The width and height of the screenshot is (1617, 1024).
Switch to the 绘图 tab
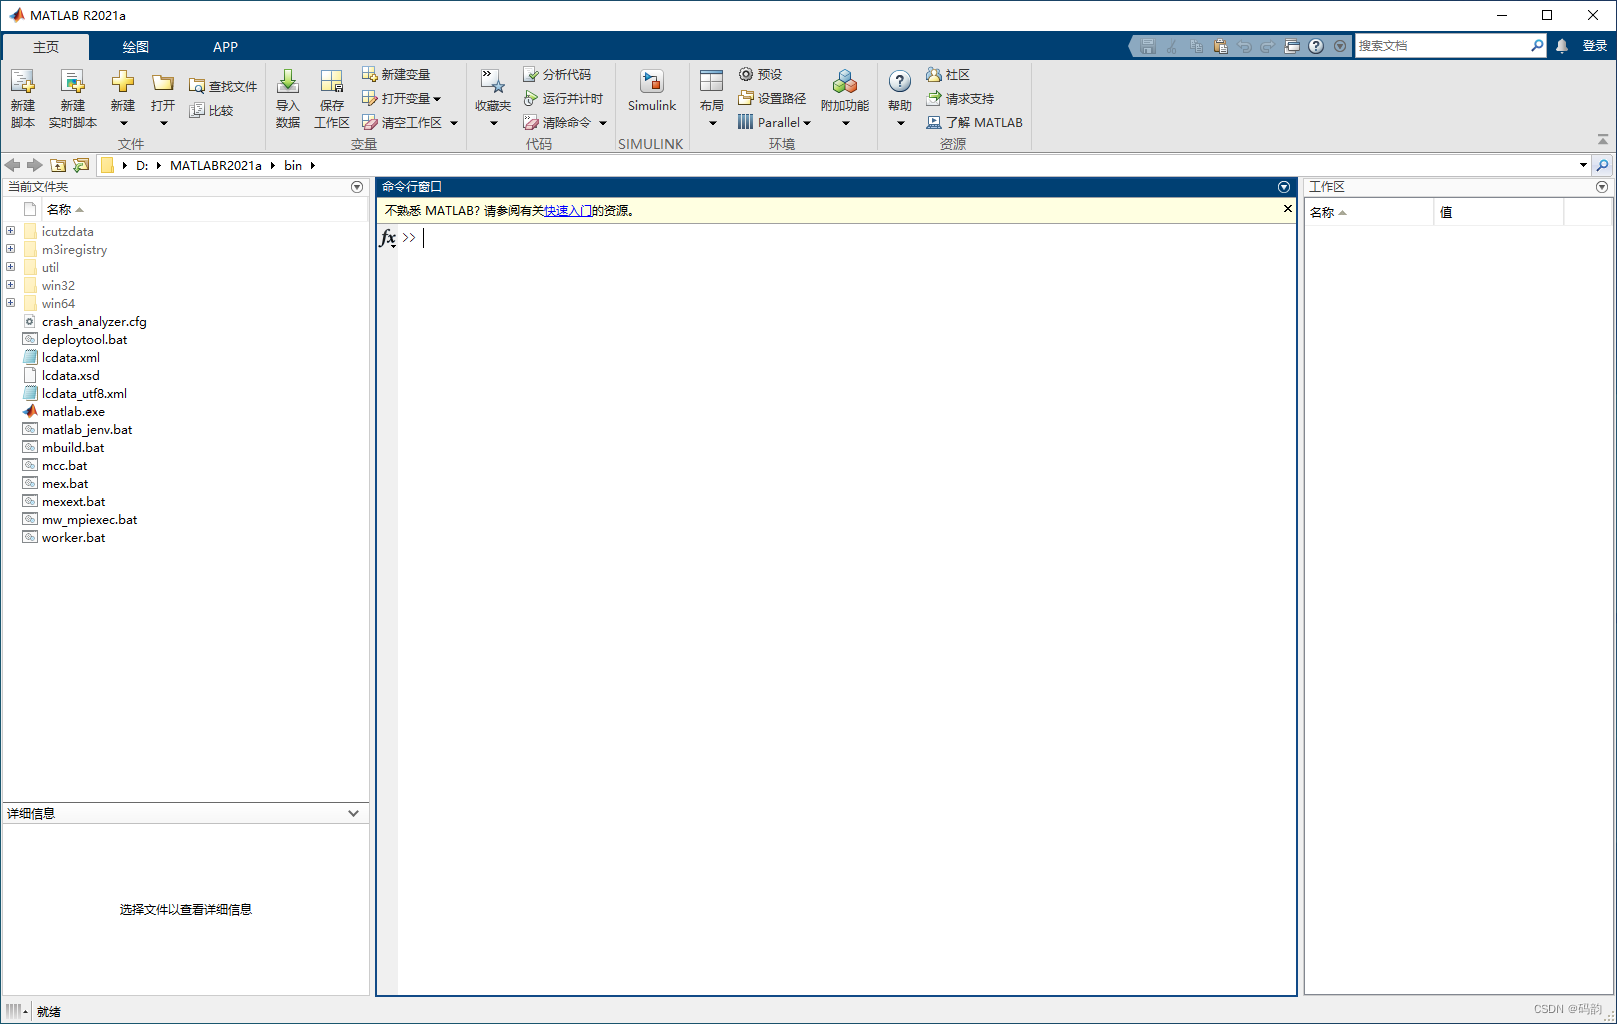coord(136,47)
